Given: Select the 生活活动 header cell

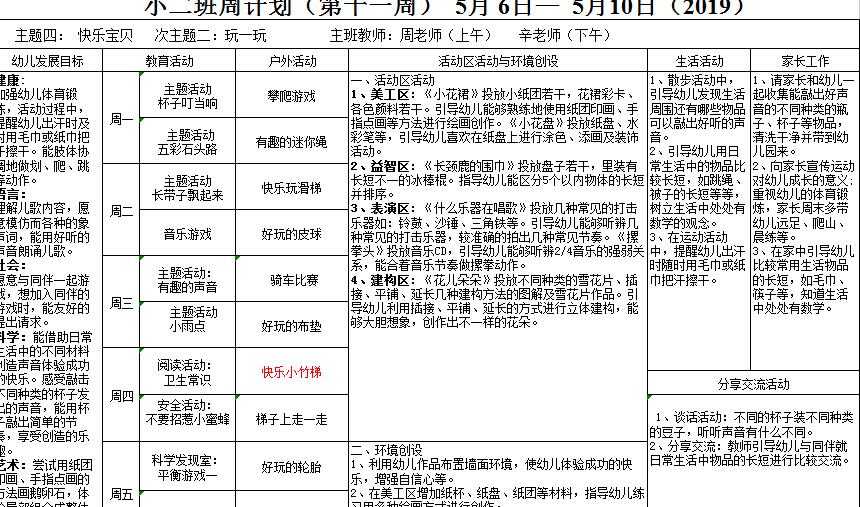Looking at the screenshot, I should [x=699, y=61].
